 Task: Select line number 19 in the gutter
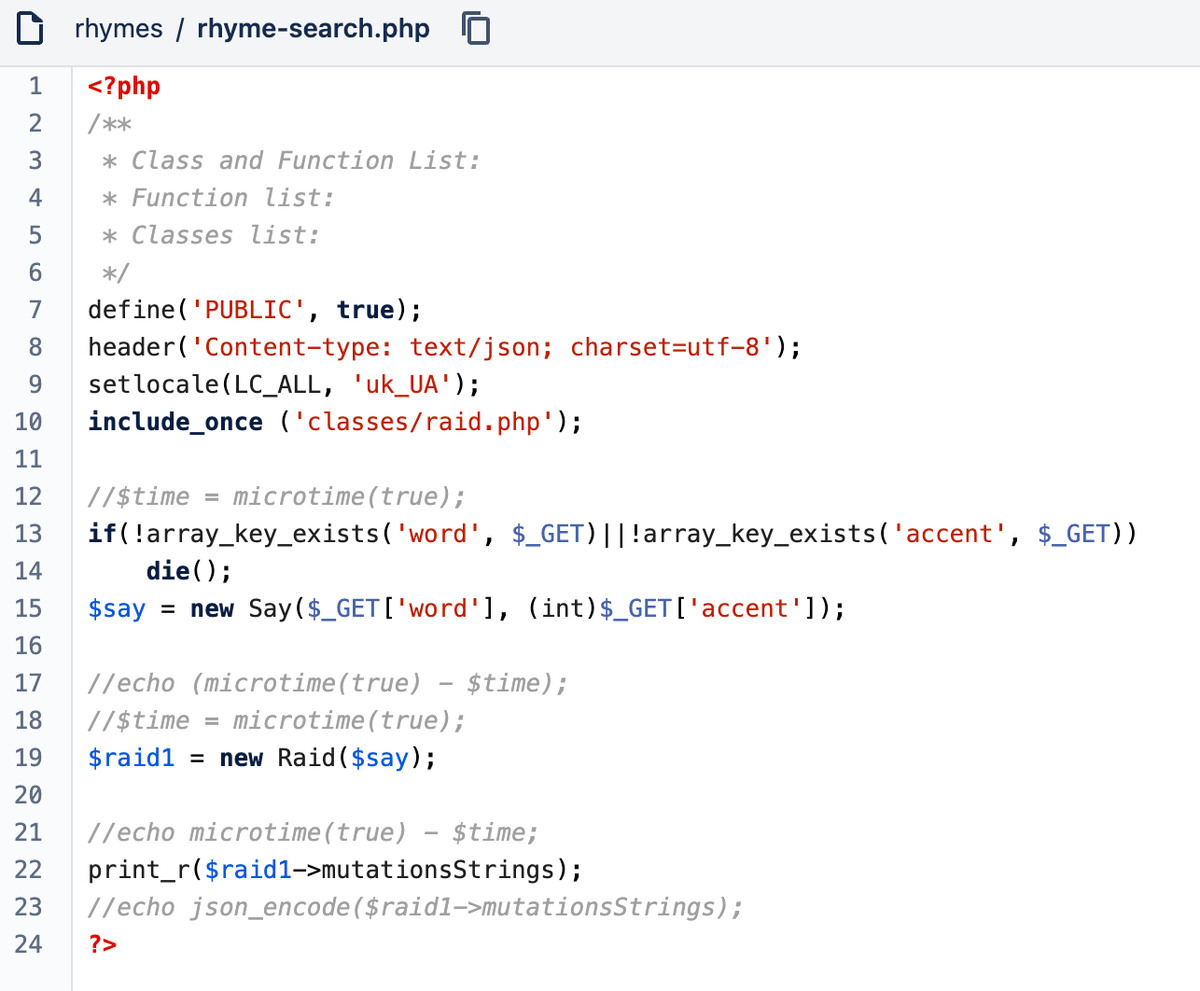pos(29,758)
